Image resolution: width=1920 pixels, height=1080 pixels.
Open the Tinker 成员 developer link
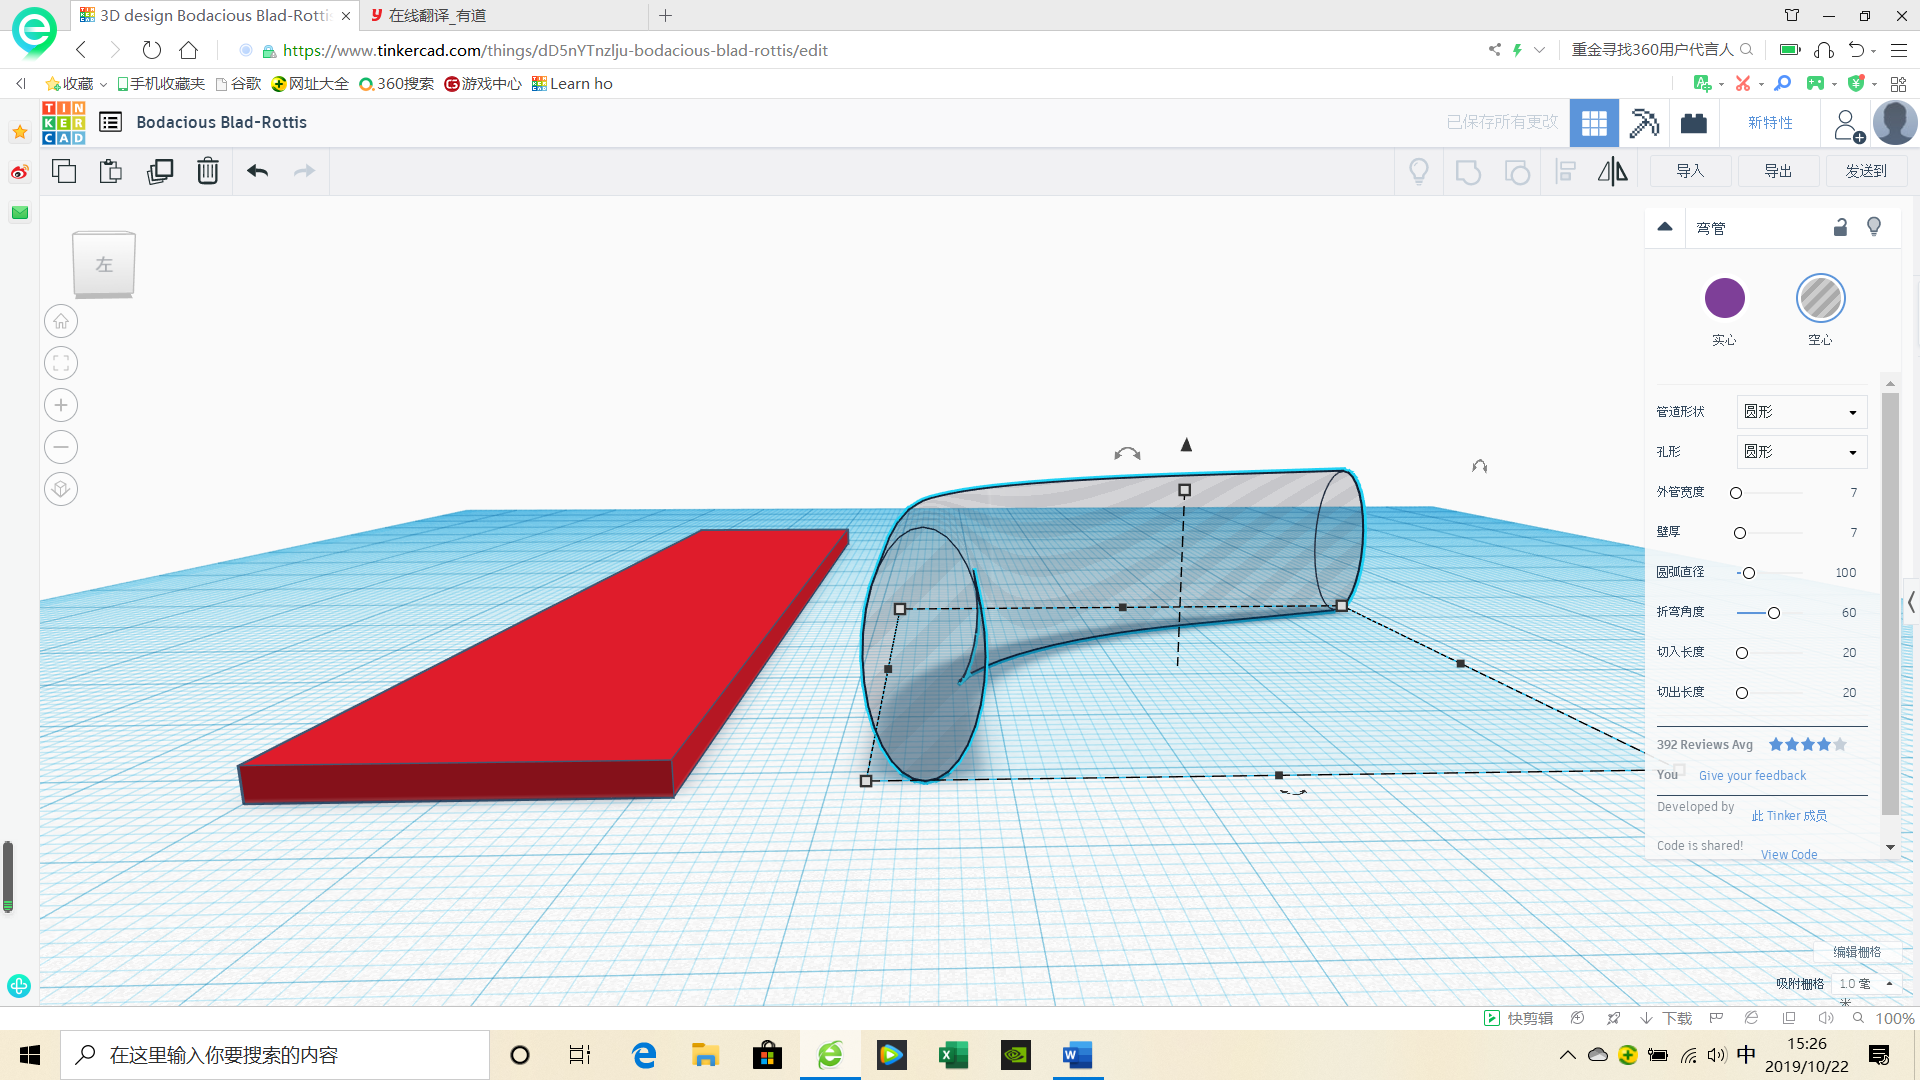(1789, 816)
